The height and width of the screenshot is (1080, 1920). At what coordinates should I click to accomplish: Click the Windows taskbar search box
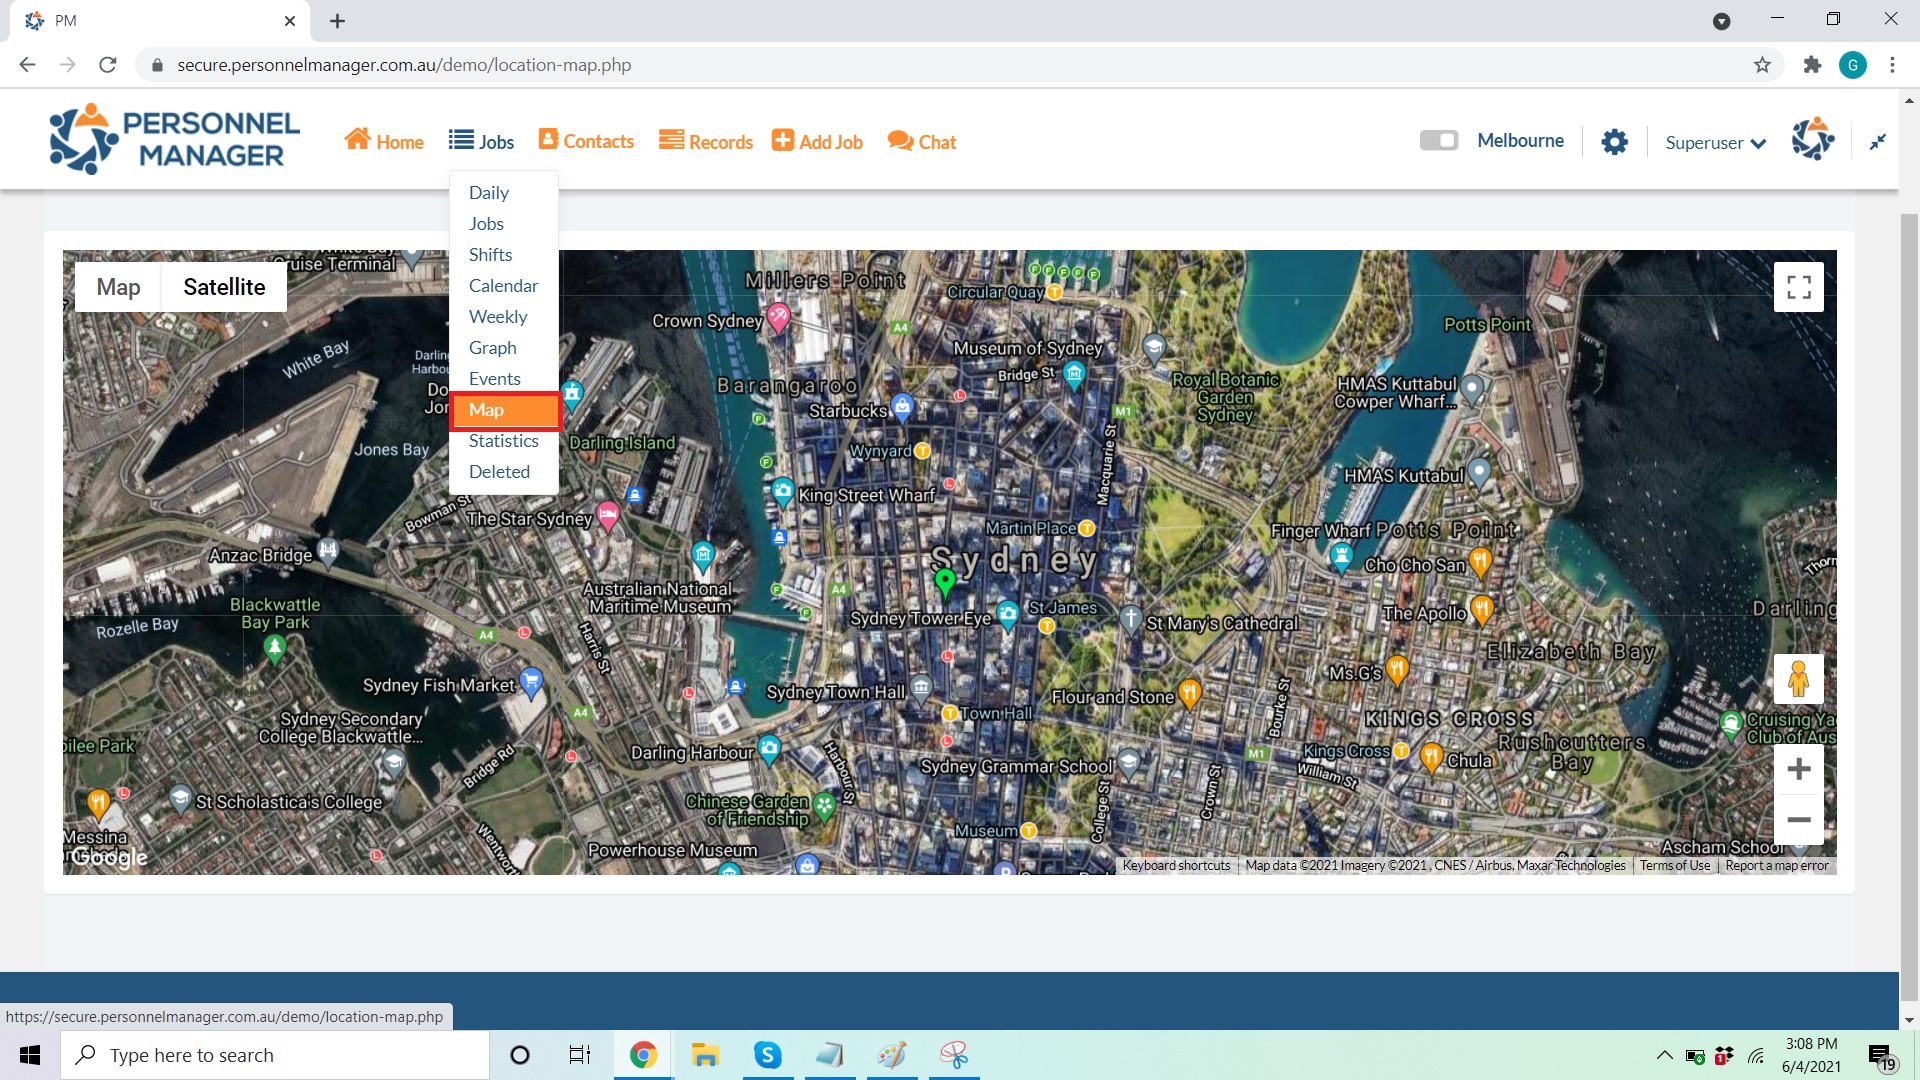click(275, 1055)
